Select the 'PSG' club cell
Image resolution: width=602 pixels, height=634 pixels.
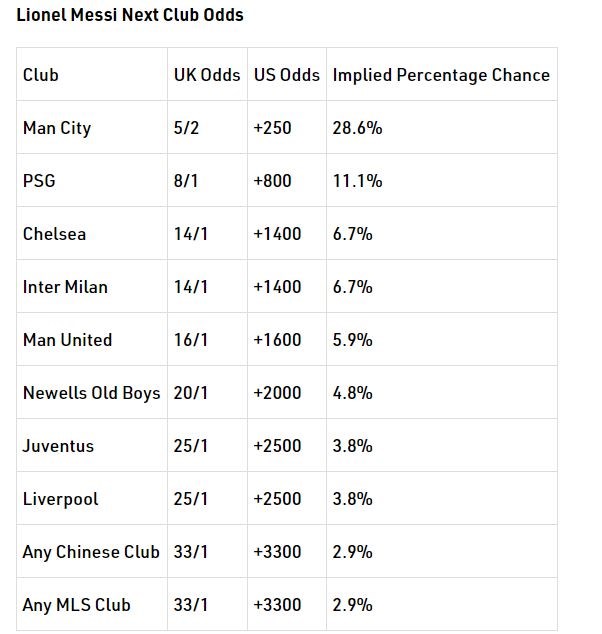[38, 181]
